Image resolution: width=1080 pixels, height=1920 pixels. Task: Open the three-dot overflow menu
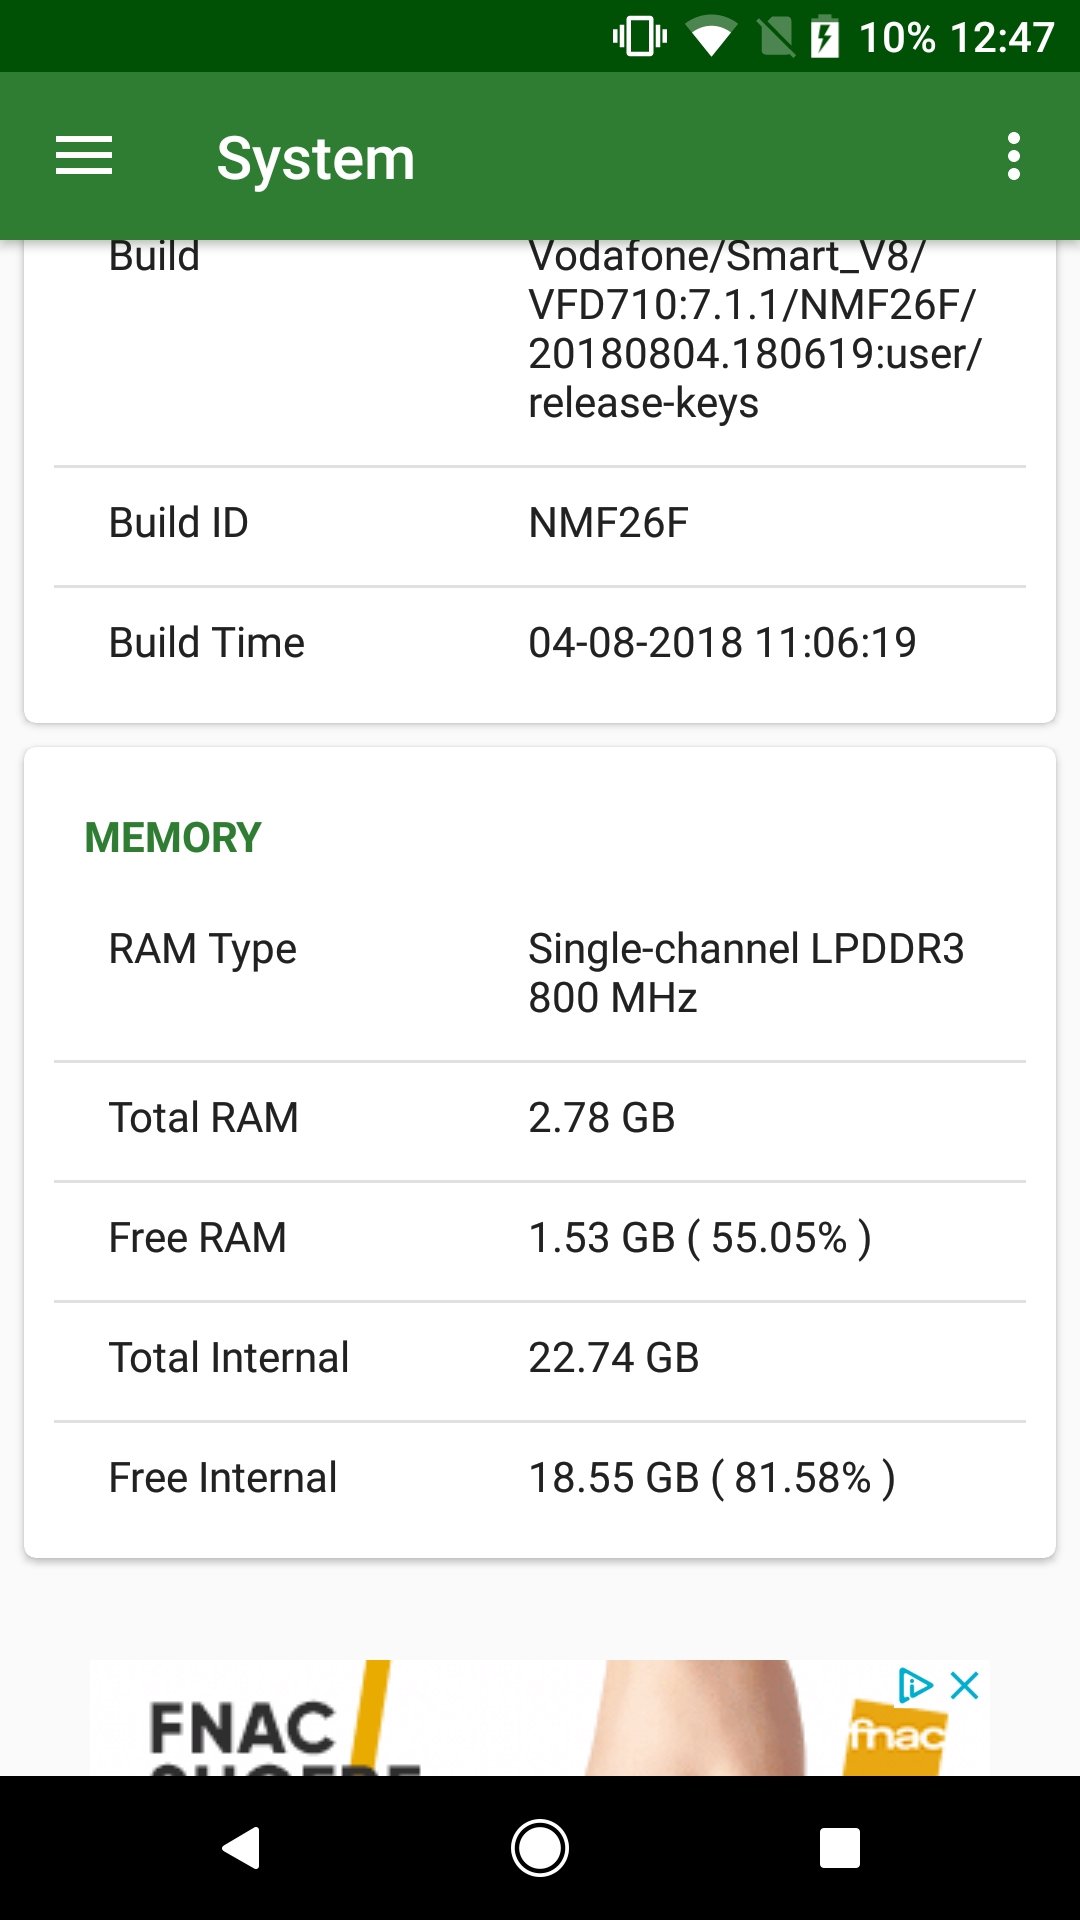[1014, 156]
